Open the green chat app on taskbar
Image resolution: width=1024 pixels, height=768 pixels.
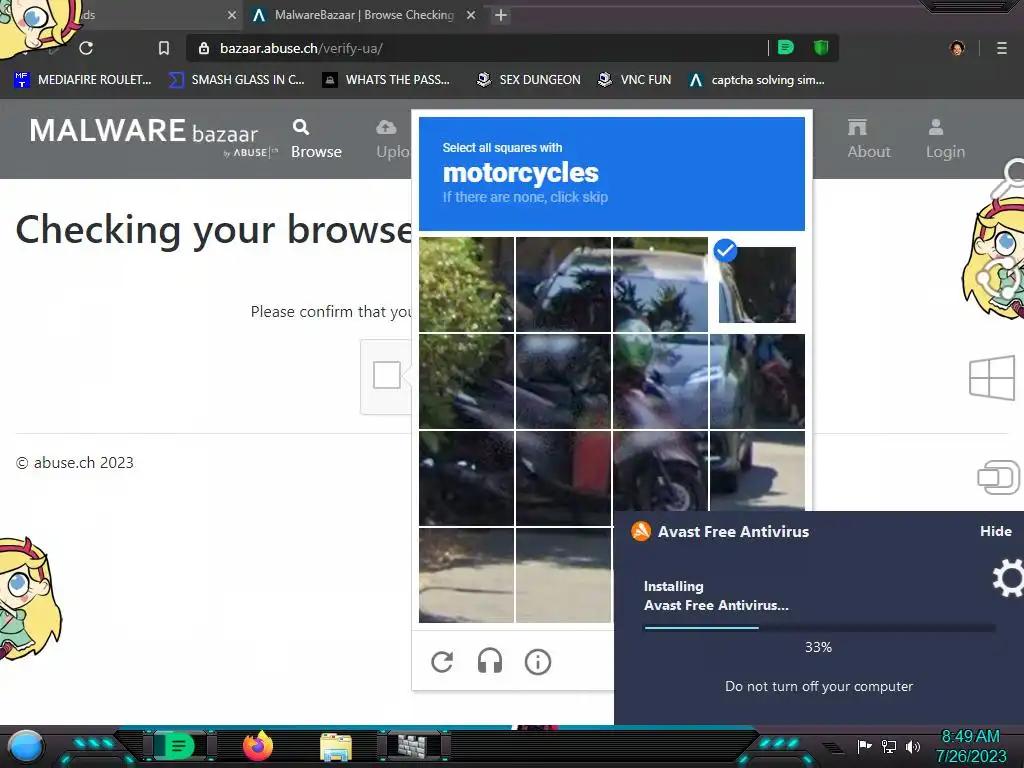179,746
